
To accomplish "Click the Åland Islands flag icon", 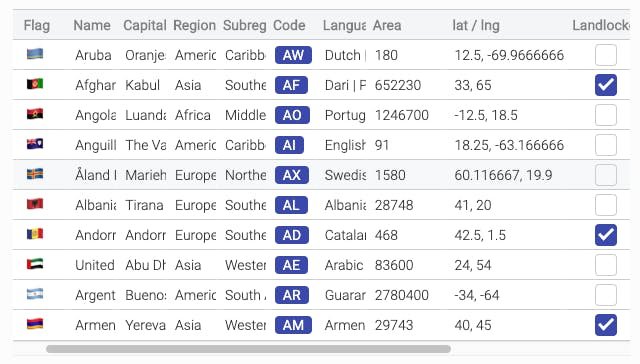I will [35, 174].
